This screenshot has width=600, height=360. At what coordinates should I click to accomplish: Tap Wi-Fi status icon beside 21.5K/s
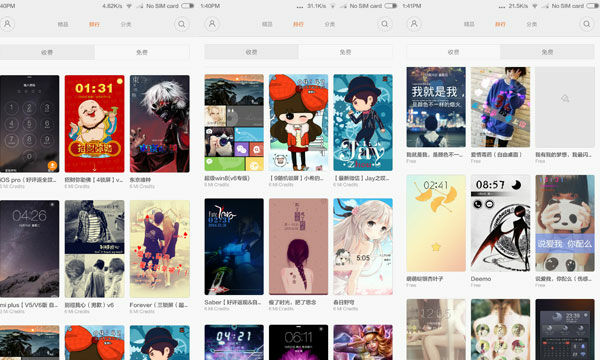click(535, 6)
